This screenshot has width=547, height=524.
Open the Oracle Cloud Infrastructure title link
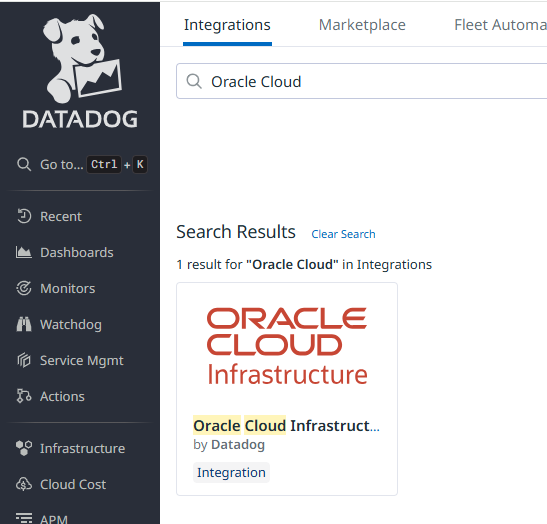286,426
